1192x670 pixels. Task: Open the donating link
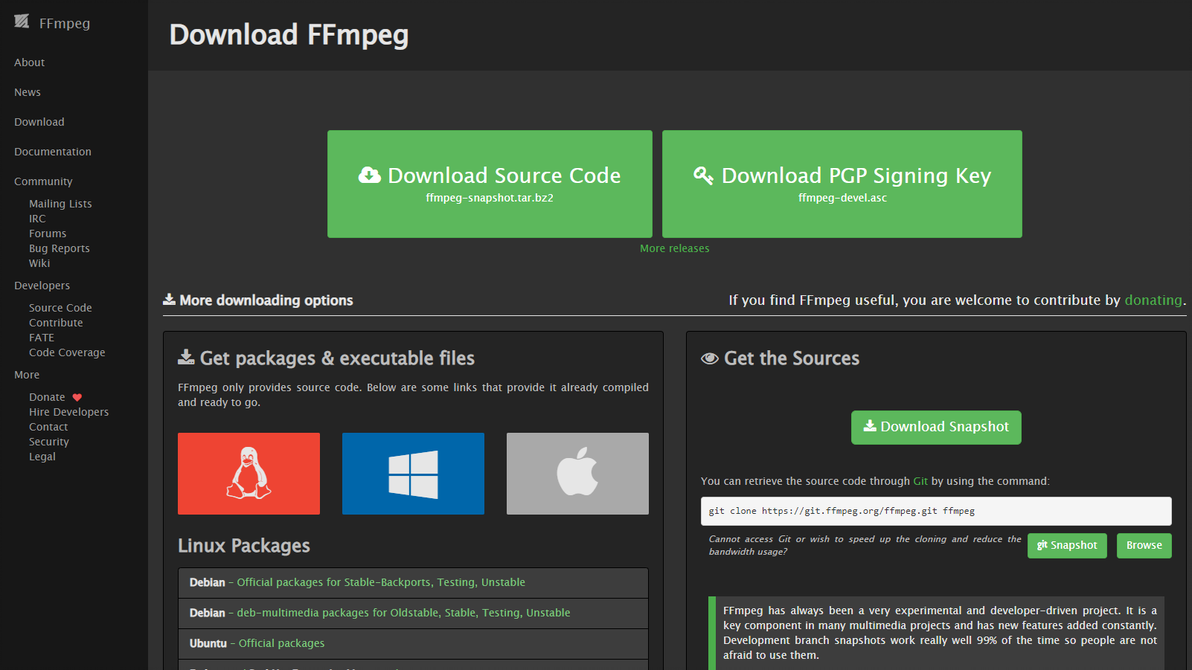tap(1153, 300)
